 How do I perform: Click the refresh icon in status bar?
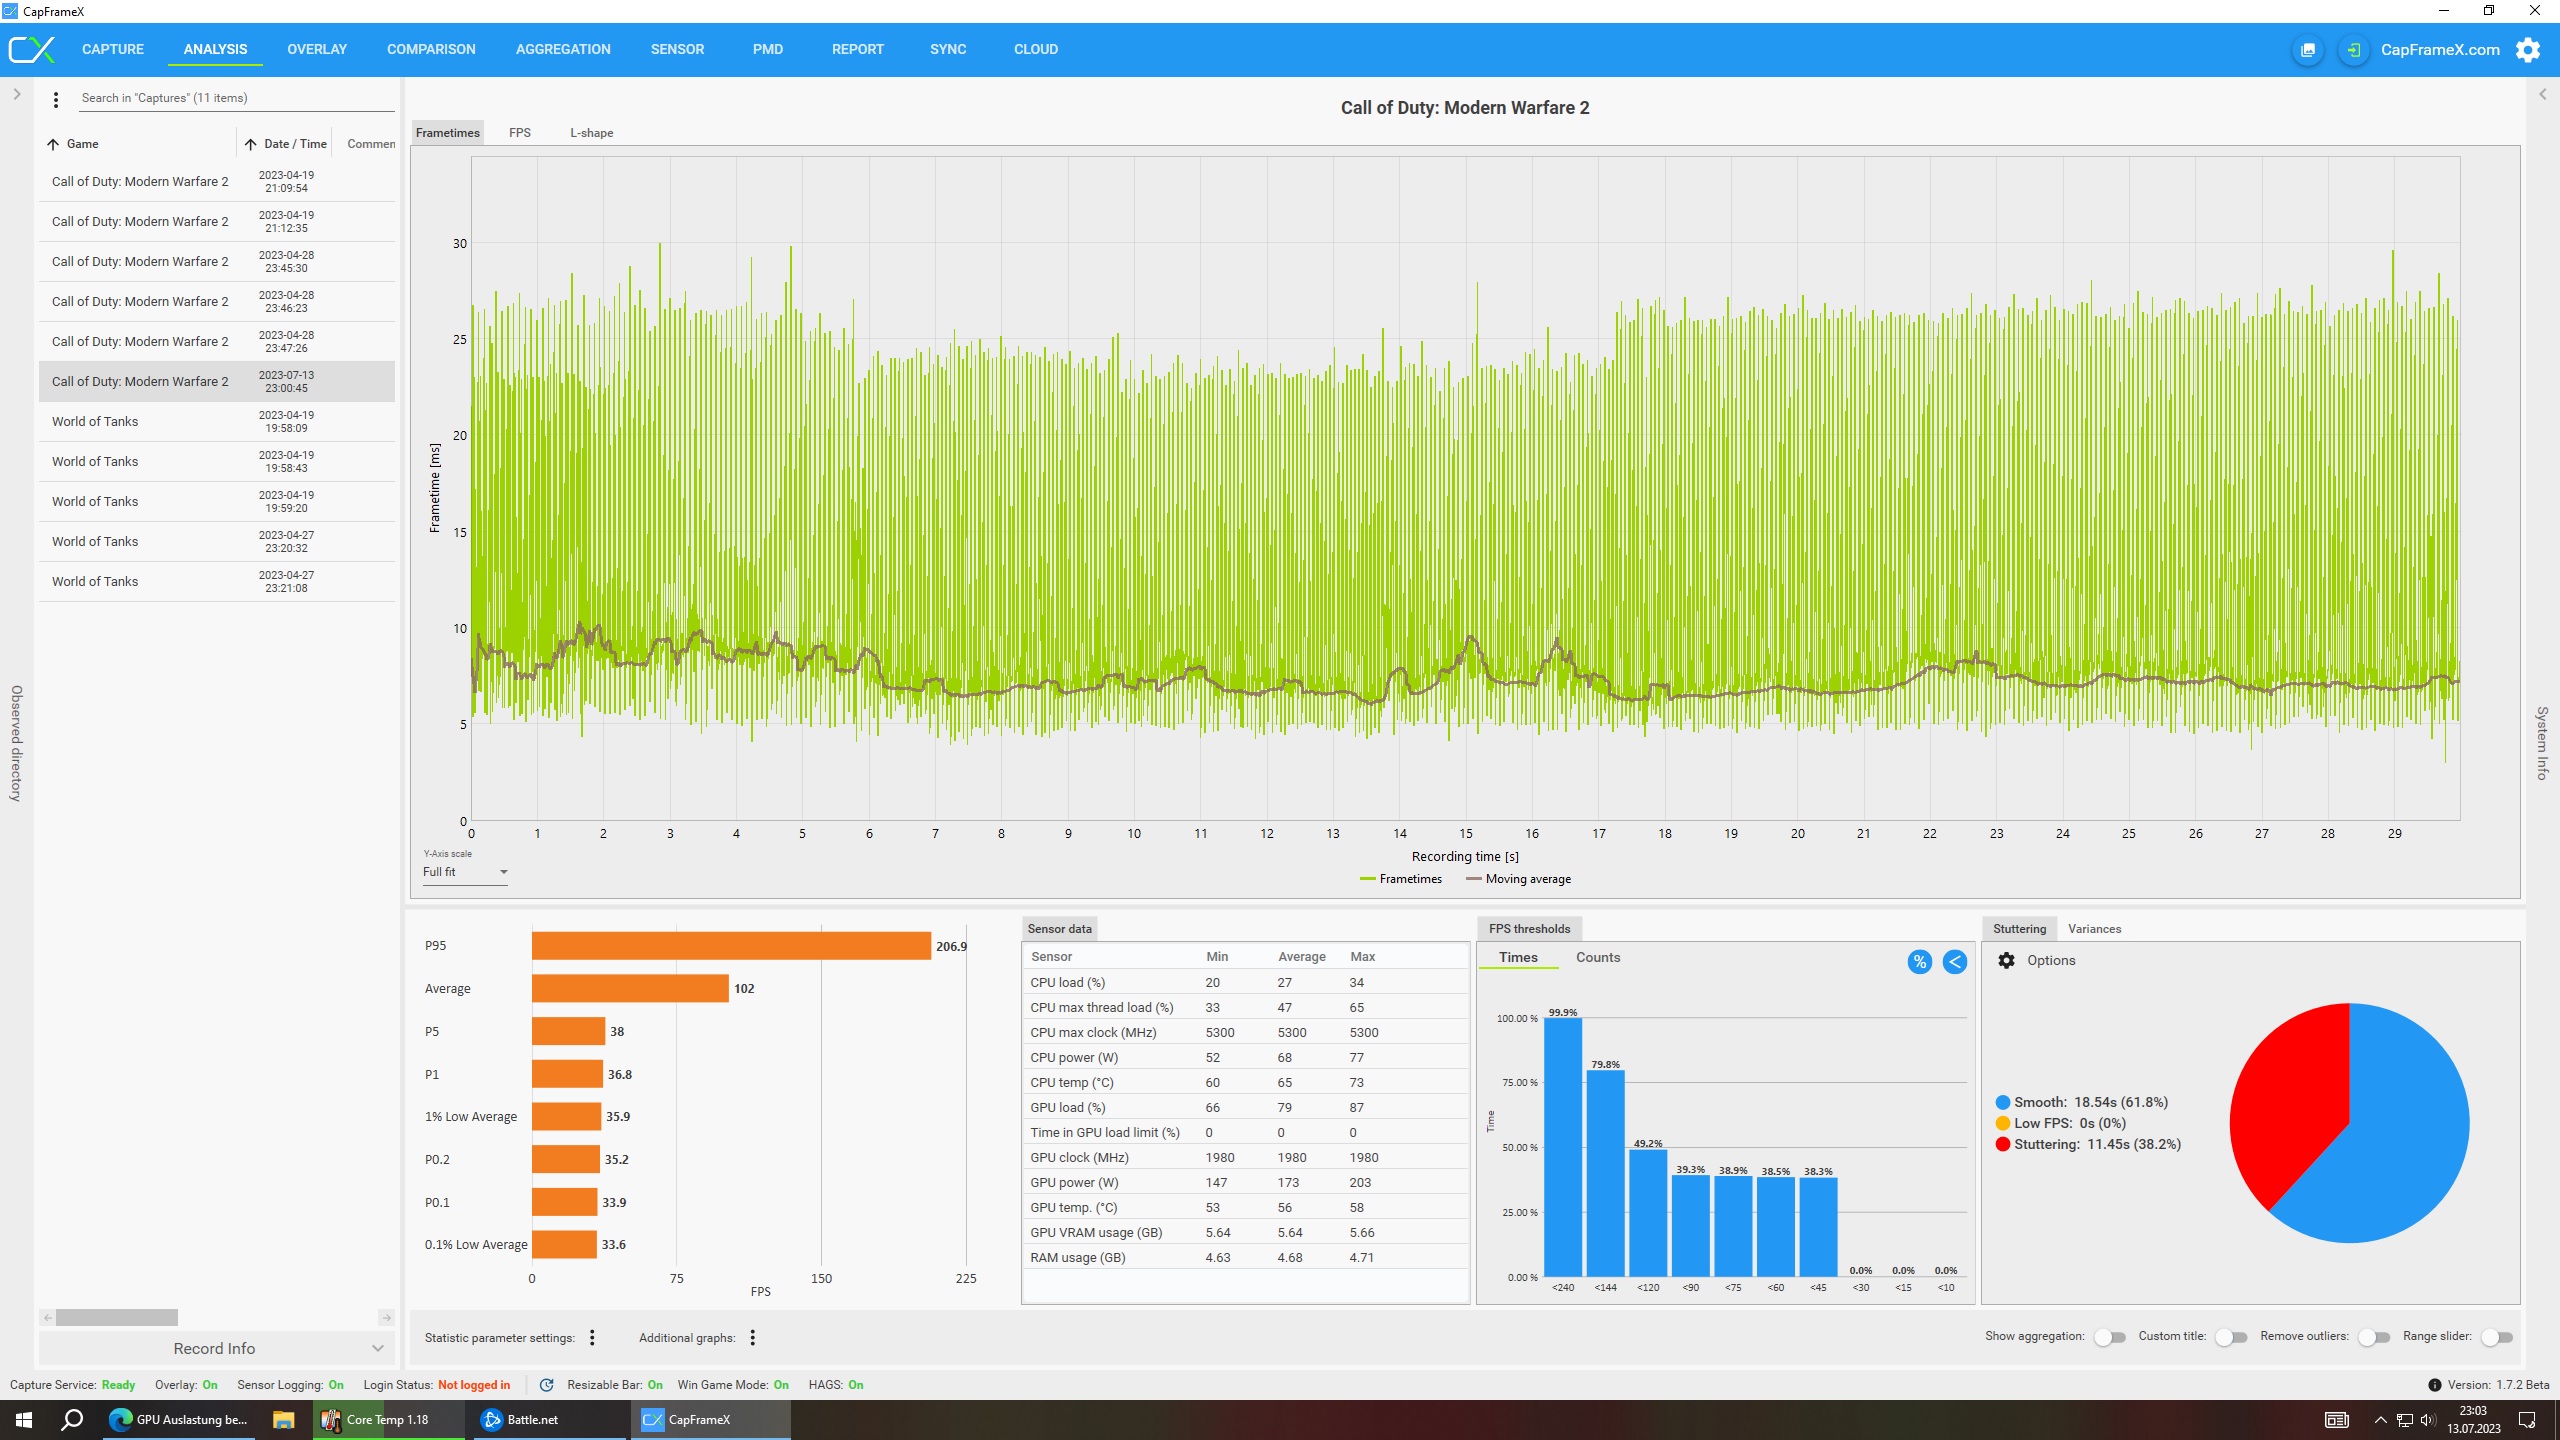546,1385
